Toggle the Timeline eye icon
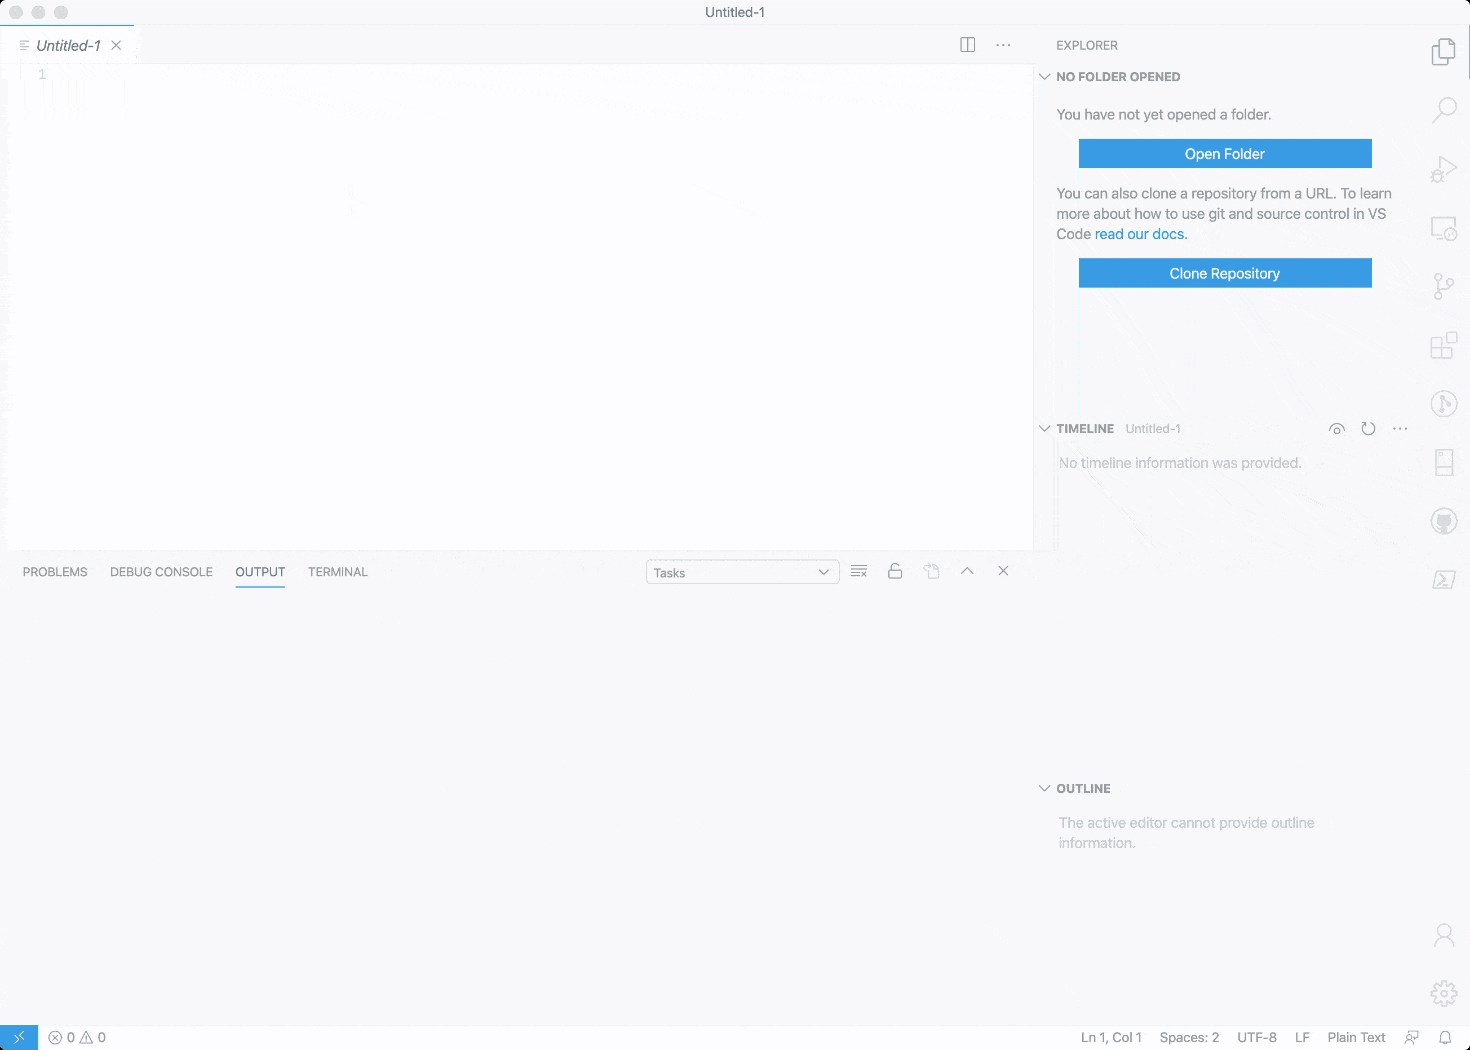The height and width of the screenshot is (1050, 1470). tap(1337, 429)
